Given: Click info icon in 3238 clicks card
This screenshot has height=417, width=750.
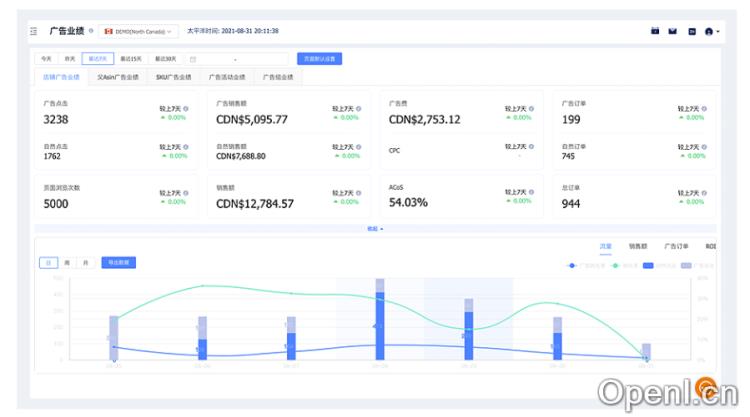Looking at the screenshot, I should 186,109.
